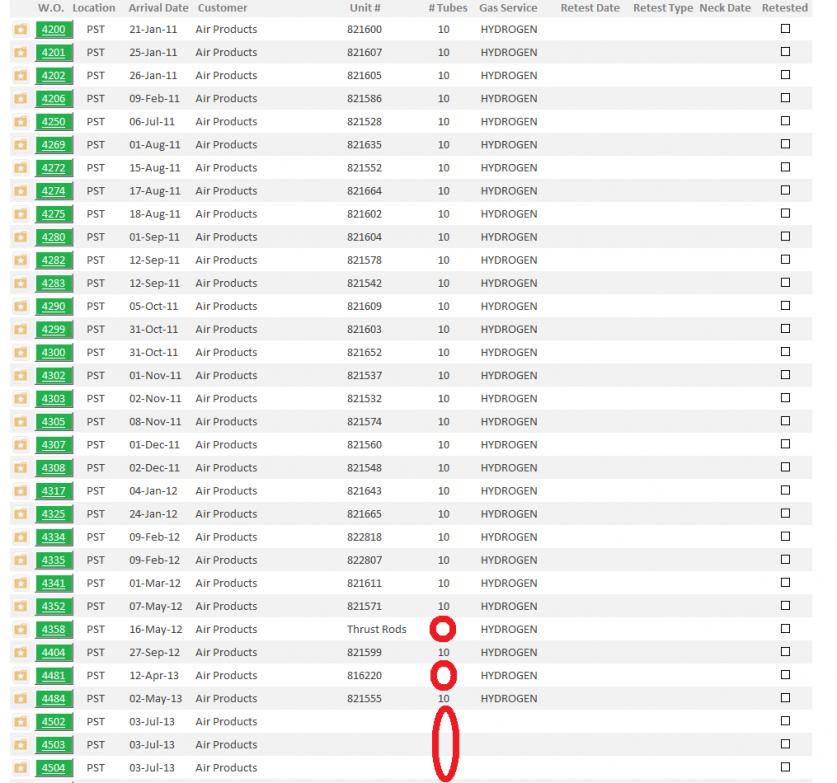
Task: Click the 12-Apr-13 arrival date
Action: point(154,675)
